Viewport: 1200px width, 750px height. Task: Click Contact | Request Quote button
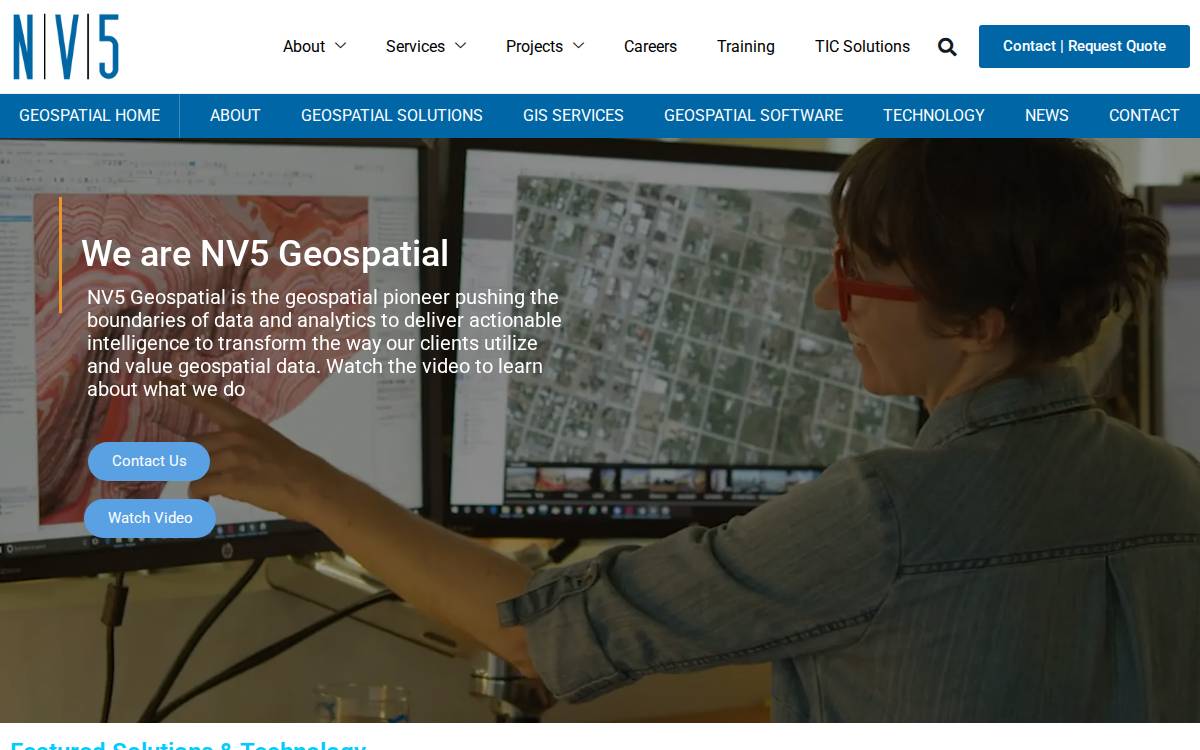click(x=1084, y=46)
